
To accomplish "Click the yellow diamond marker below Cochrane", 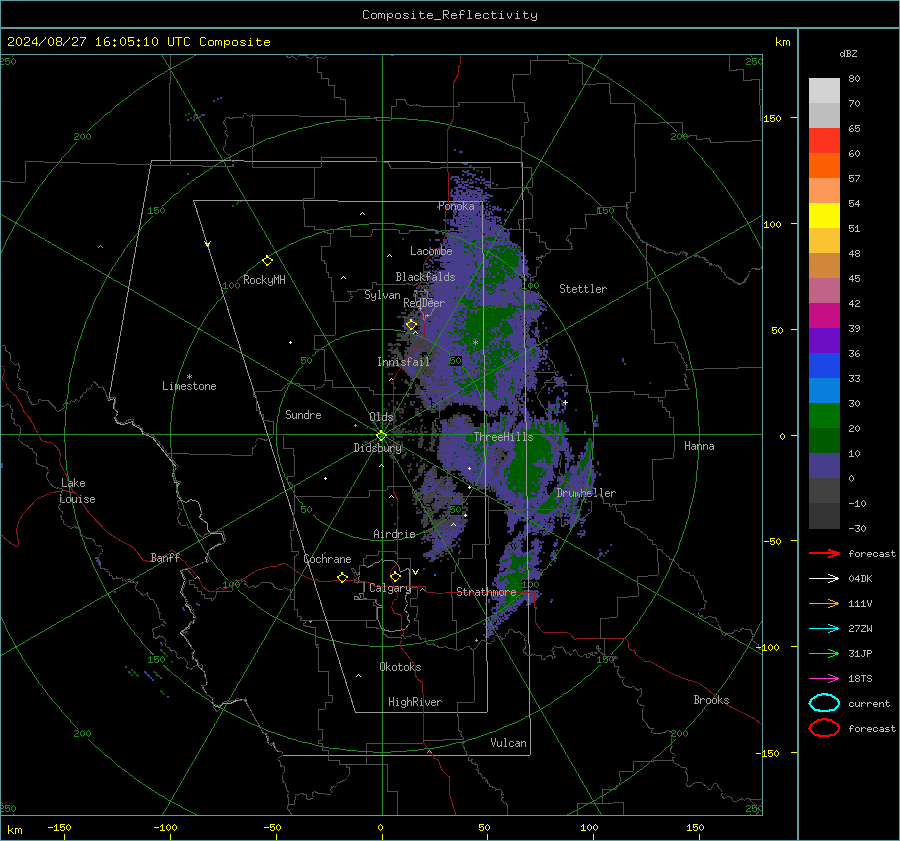I will [x=342, y=577].
